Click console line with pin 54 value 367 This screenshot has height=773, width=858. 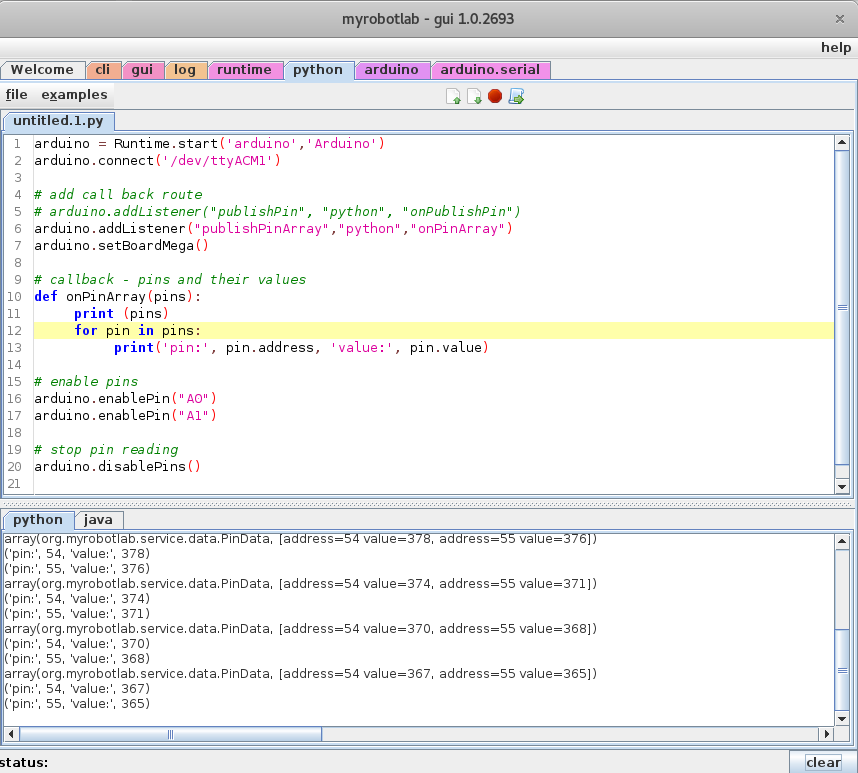point(77,688)
